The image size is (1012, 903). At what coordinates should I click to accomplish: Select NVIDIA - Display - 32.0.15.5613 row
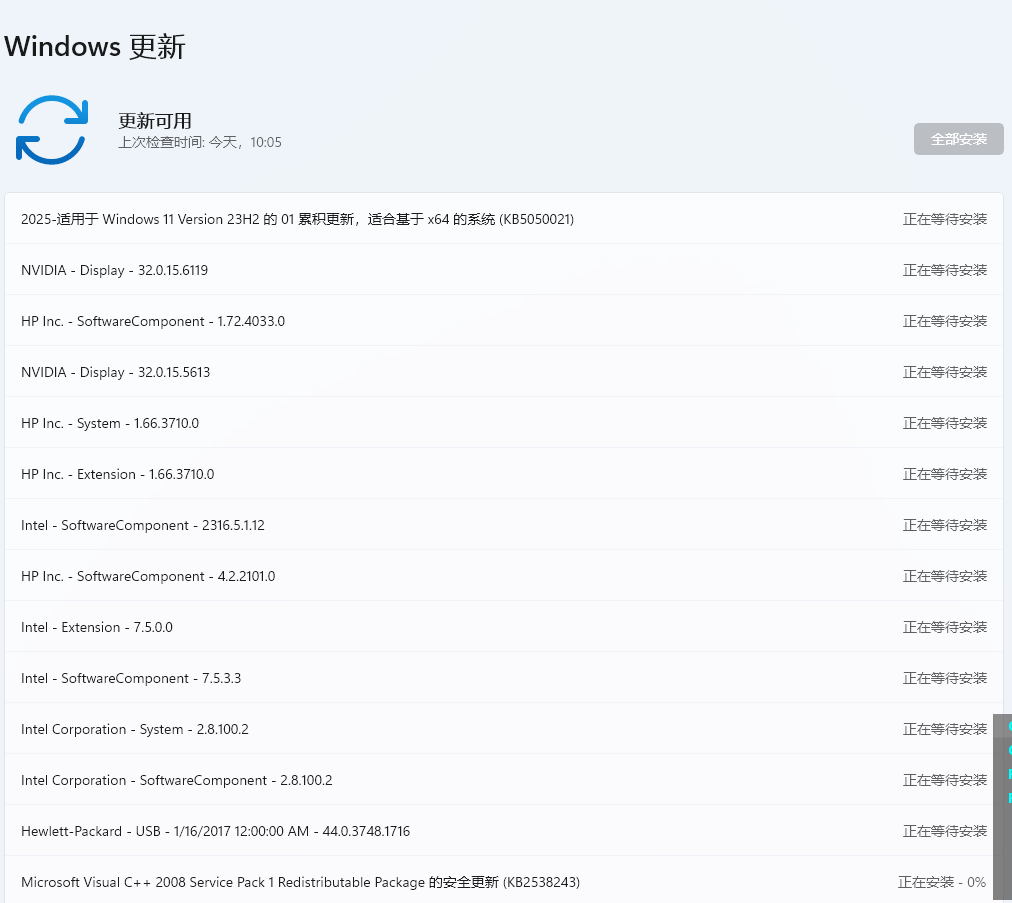coord(504,372)
